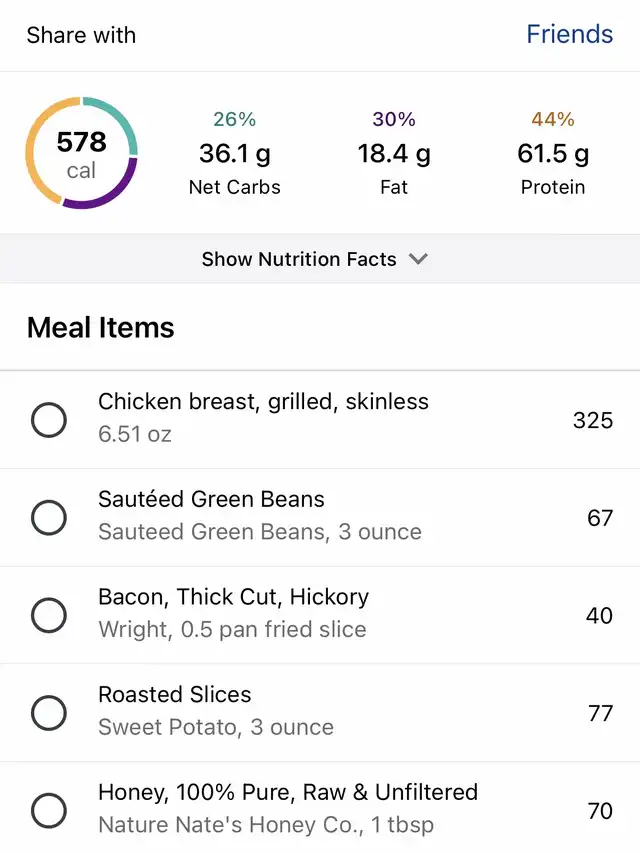The height and width of the screenshot is (853, 640).
Task: Select Sautéed Green Beans radio circle
Action: (49, 517)
